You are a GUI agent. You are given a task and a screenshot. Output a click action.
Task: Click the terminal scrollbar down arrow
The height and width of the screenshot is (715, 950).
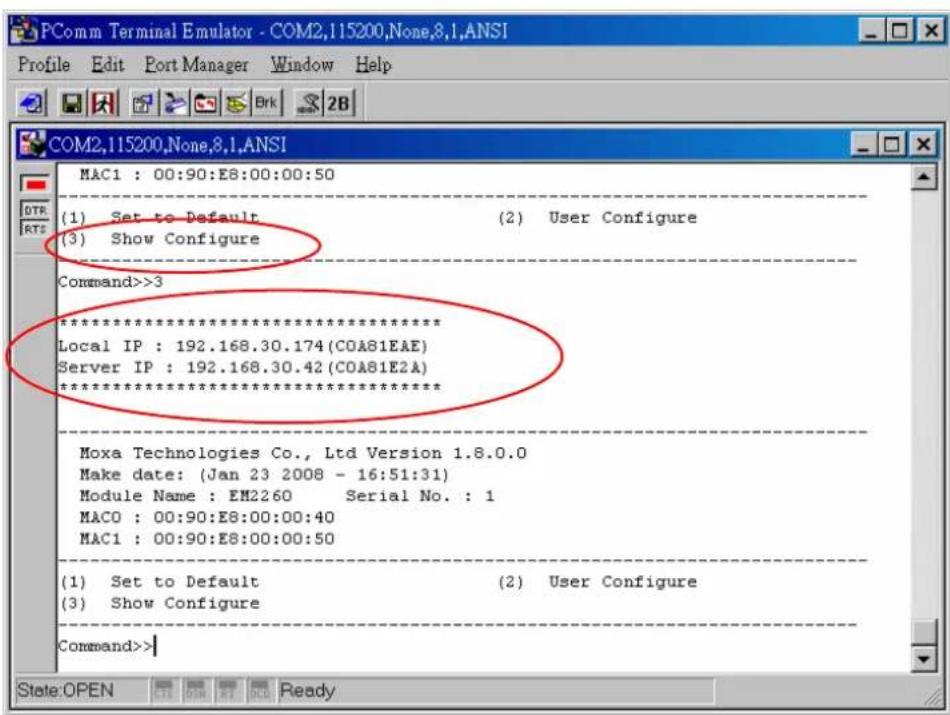pyautogui.click(x=923, y=659)
